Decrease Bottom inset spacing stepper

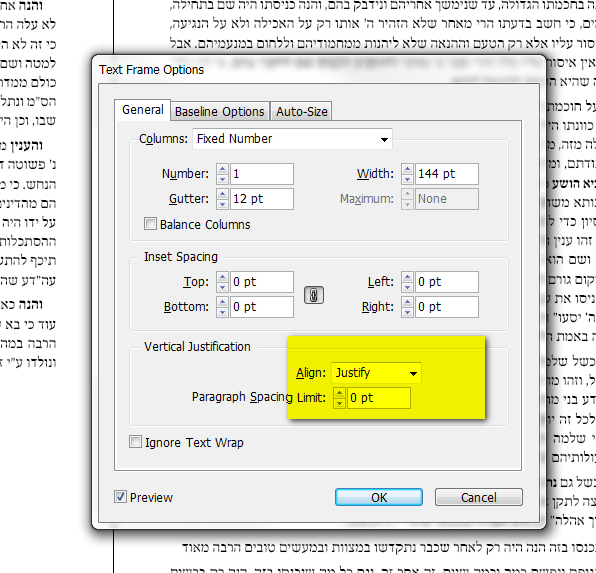pos(222,312)
